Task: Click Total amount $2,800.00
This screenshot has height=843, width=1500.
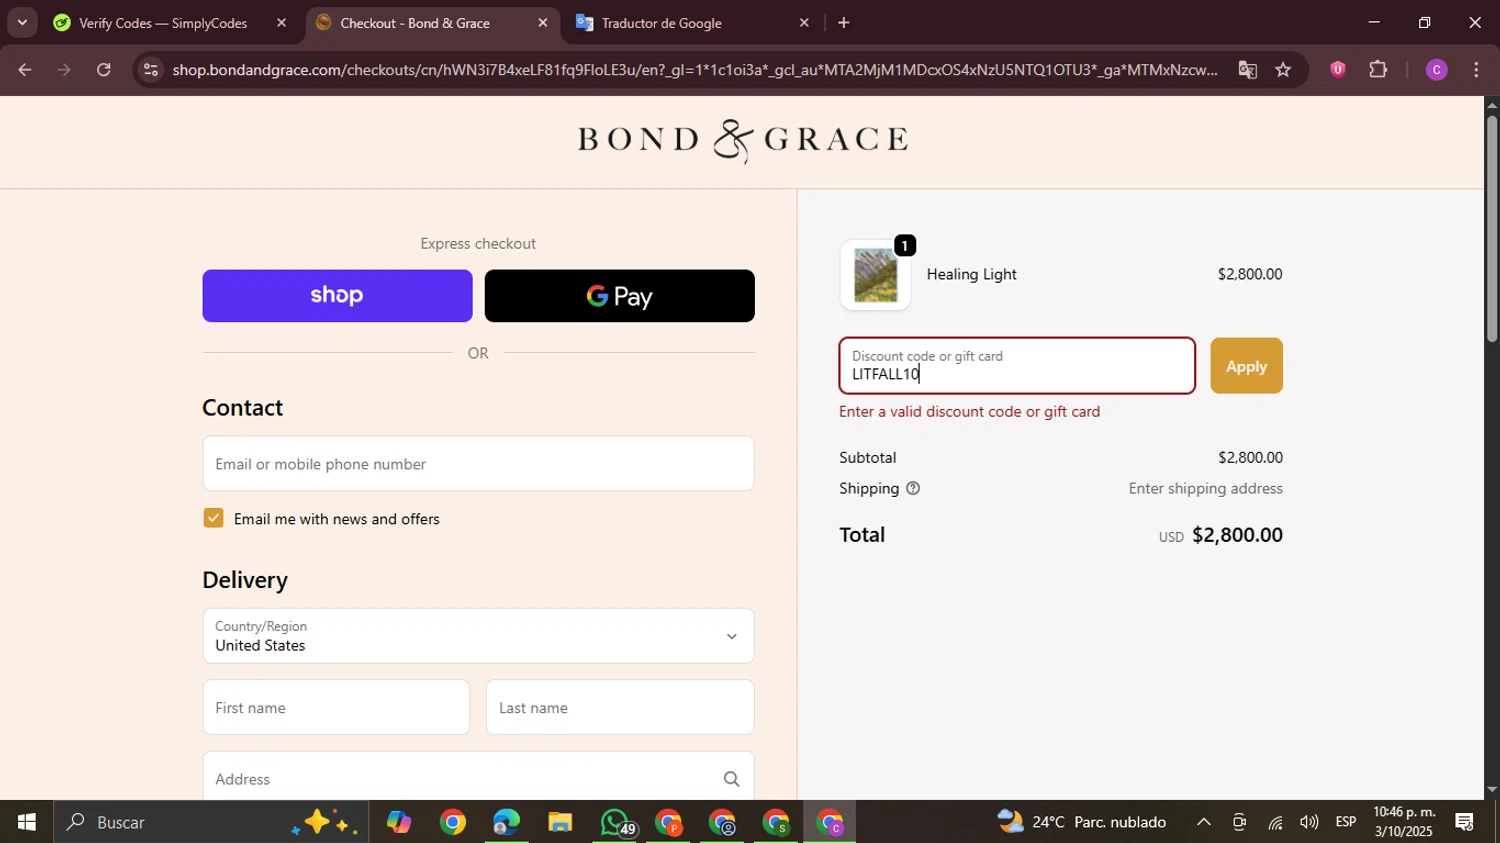Action: [1237, 535]
